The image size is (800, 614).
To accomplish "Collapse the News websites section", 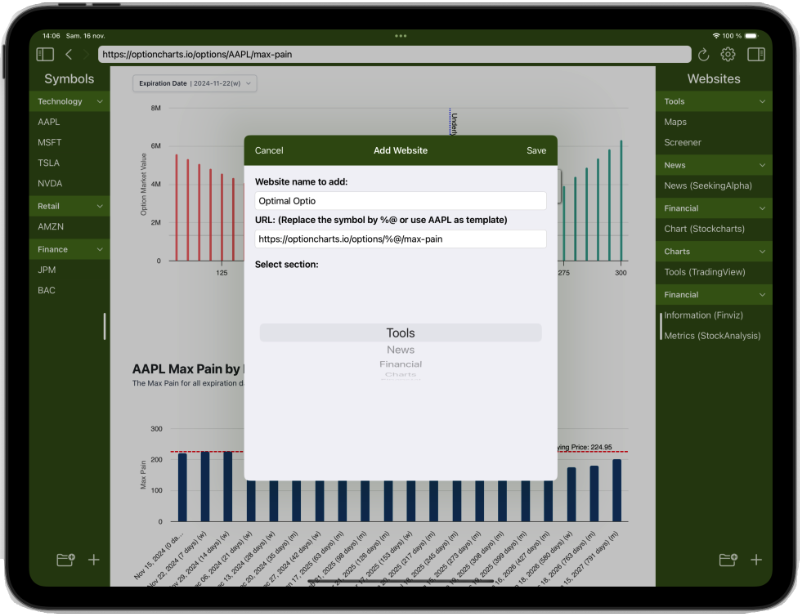I will pos(762,165).
